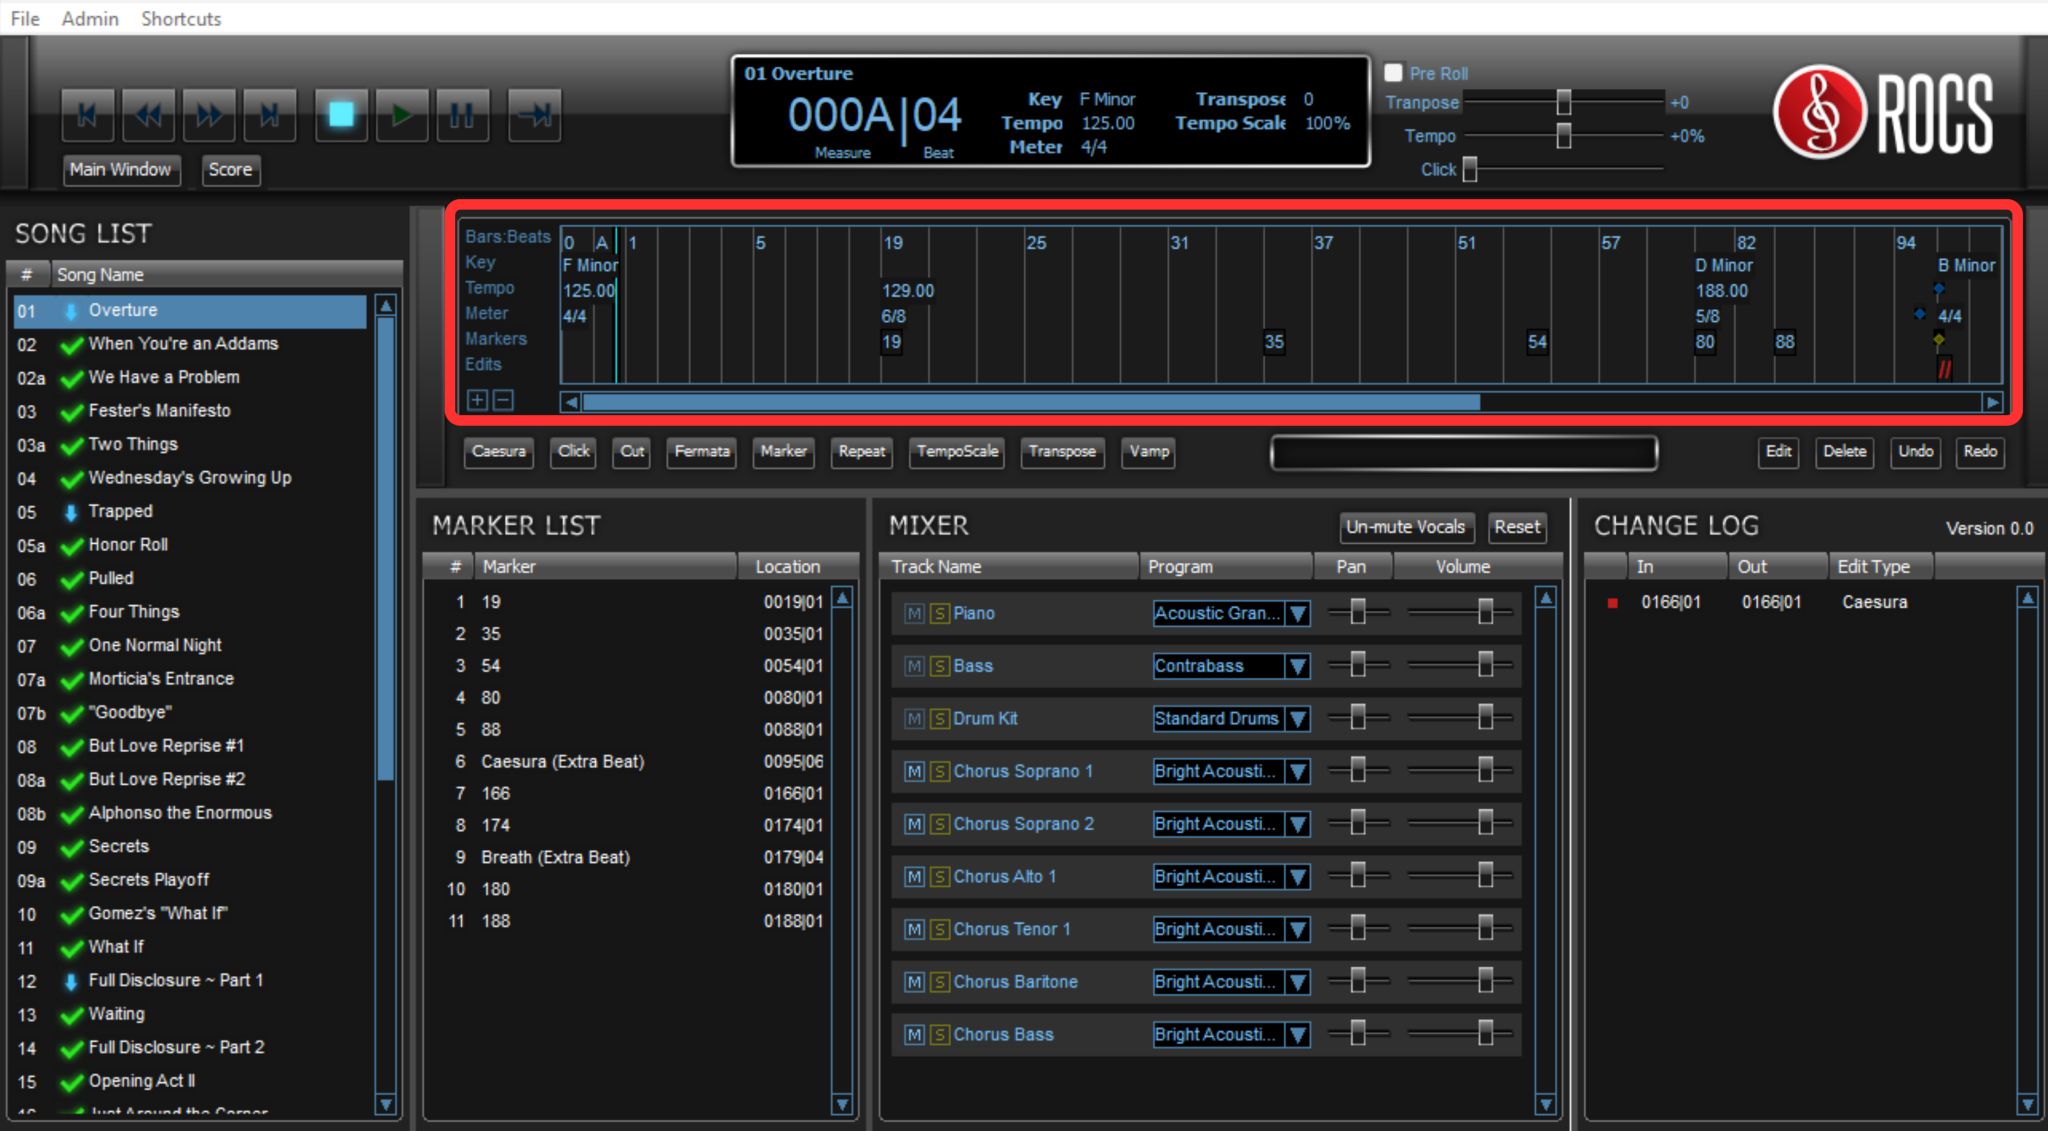Jump to song start with the rewind-to-beginning icon

coord(87,115)
